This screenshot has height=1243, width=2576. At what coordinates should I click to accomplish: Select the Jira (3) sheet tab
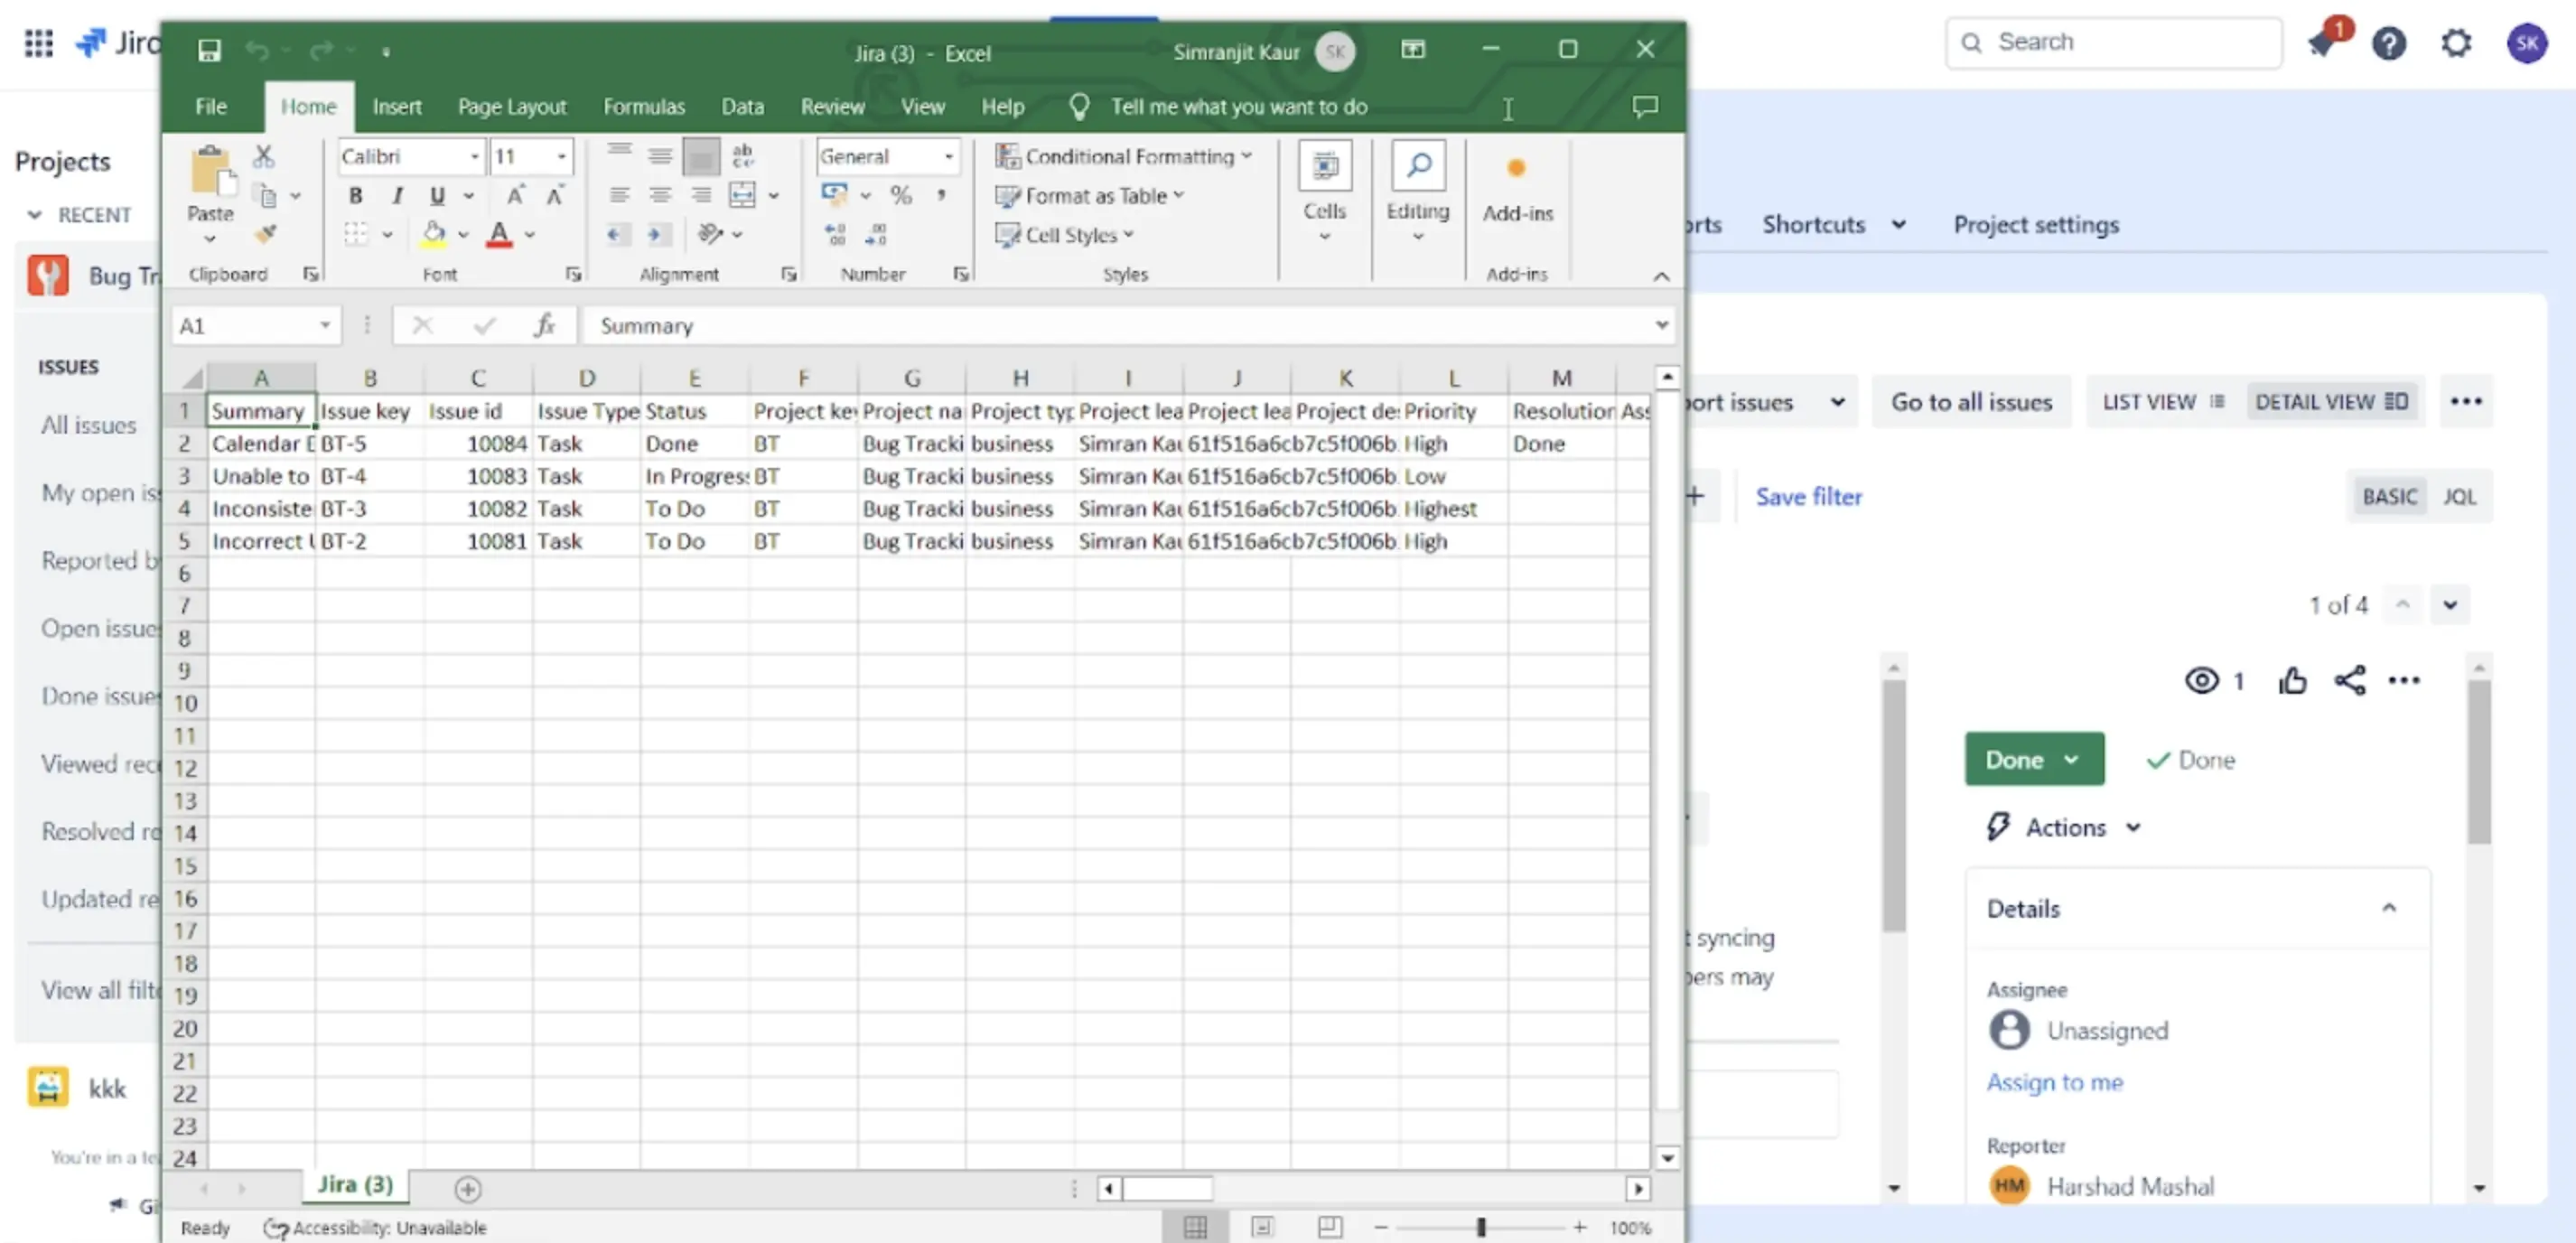(x=355, y=1185)
